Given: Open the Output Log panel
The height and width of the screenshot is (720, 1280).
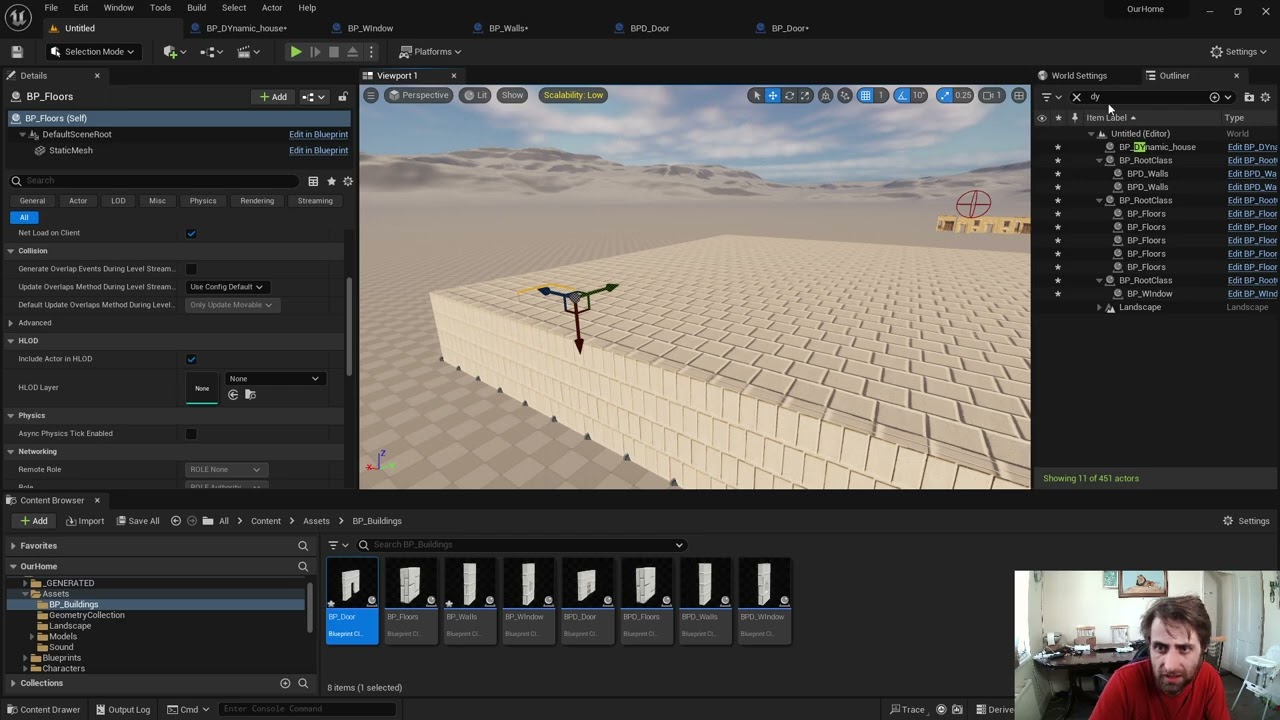Looking at the screenshot, I should (122, 710).
